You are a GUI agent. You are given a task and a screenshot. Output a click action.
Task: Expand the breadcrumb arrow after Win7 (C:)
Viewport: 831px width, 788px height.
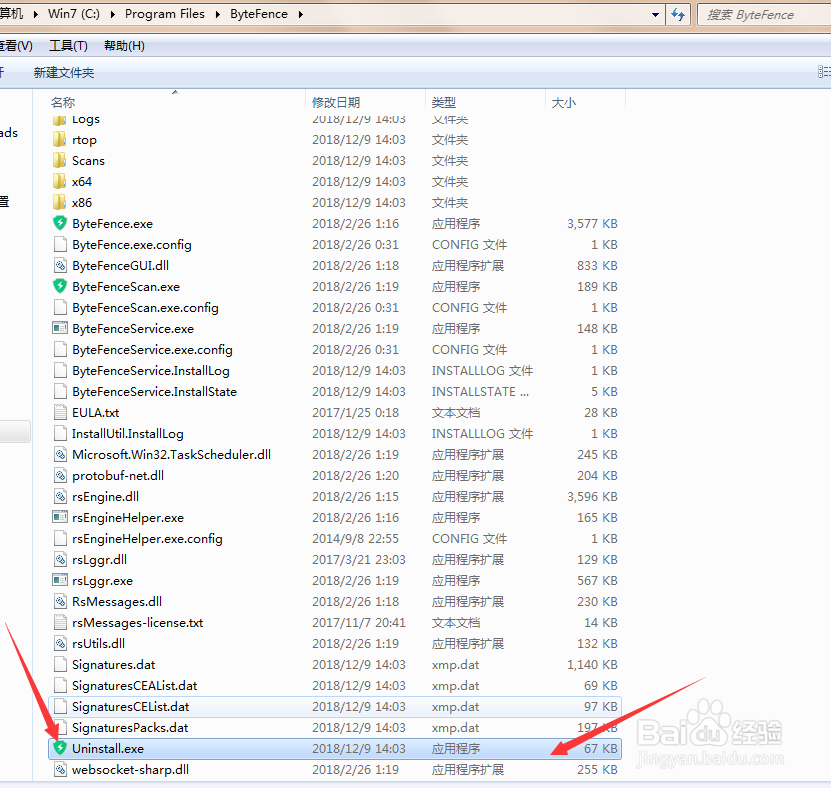(112, 14)
